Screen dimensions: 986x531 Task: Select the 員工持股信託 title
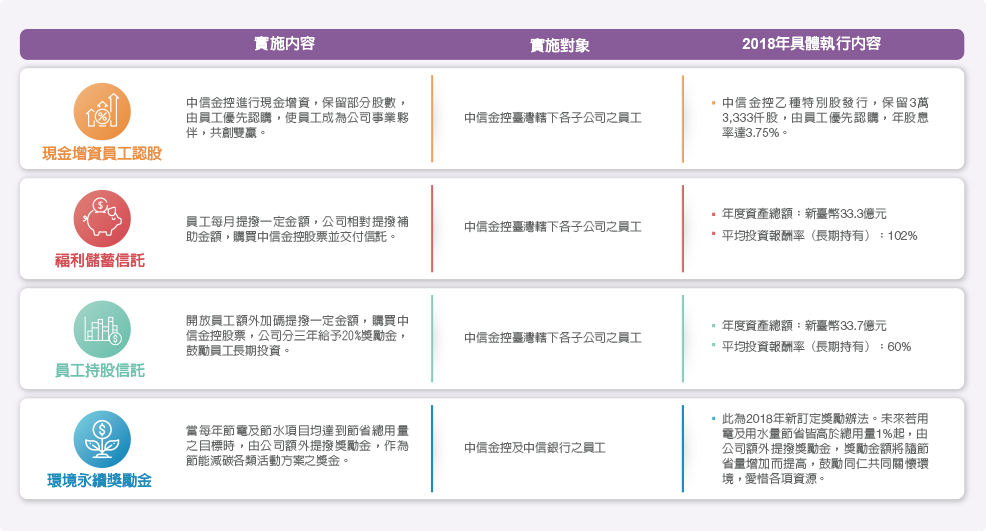[x=100, y=370]
